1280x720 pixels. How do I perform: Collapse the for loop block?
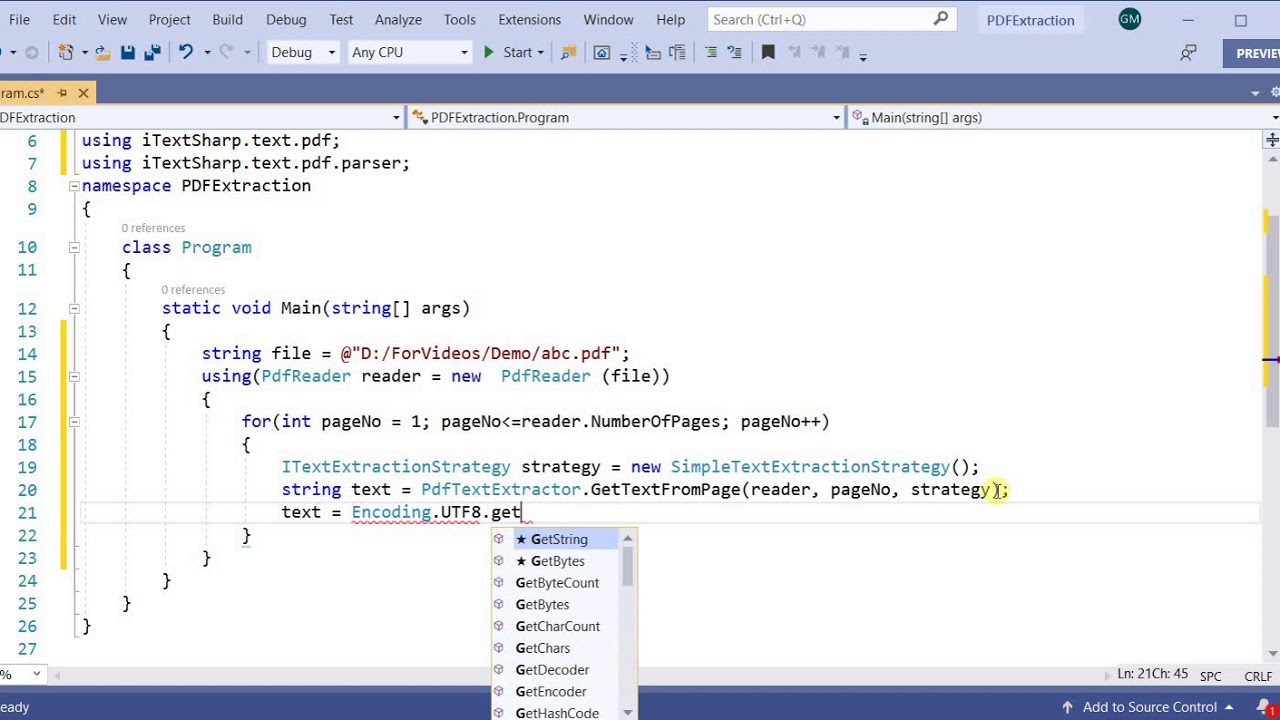click(x=74, y=422)
